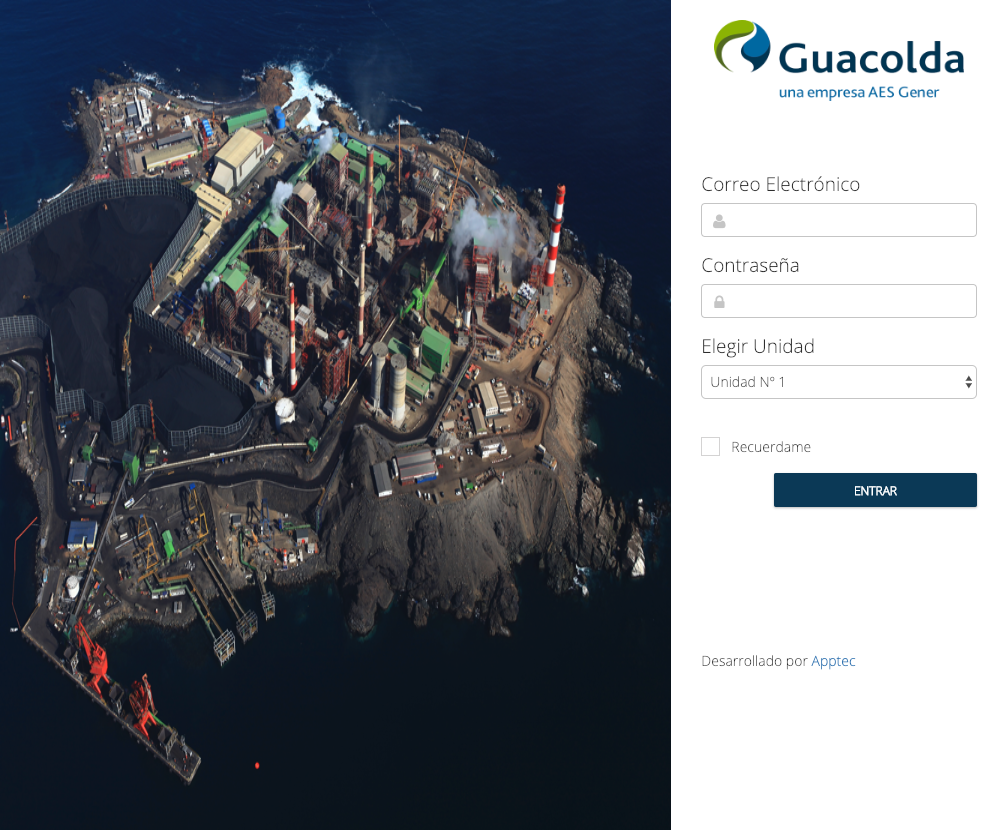Click the 'Elegir Unidad' label
Image resolution: width=1007 pixels, height=830 pixels.
758,346
